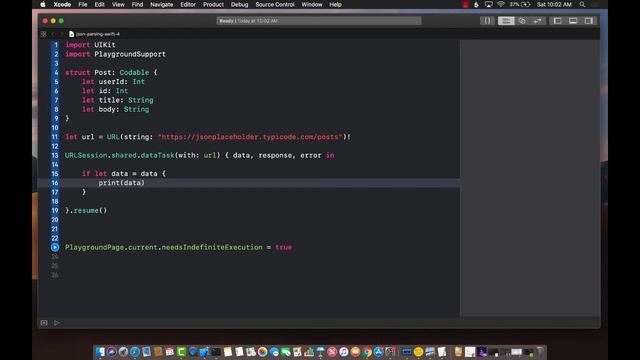
Task: Open the File menu
Action: click(83, 4)
